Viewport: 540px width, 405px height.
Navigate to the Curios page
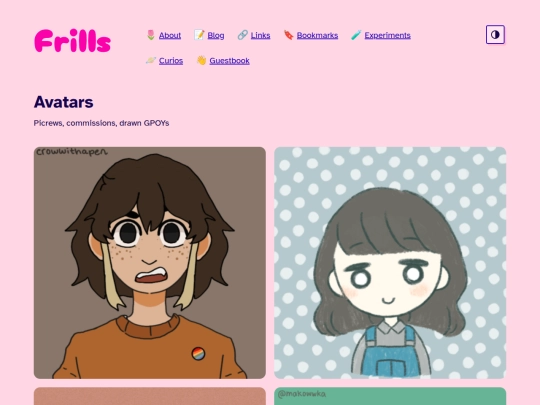pos(171,61)
